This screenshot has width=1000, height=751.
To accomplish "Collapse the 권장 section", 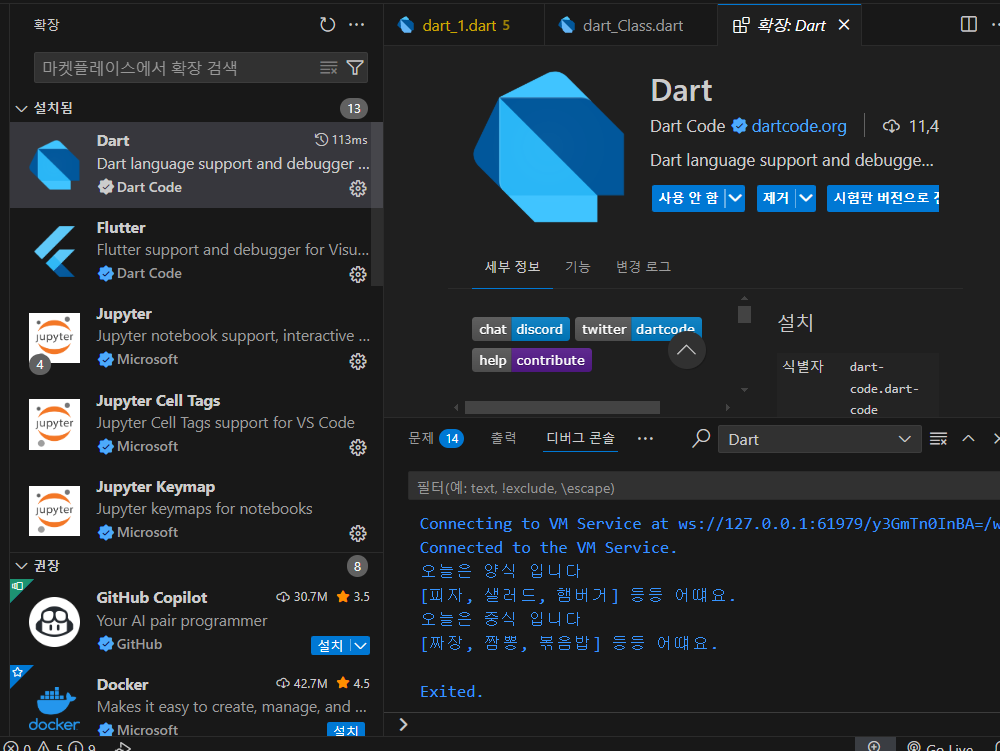I will pos(21,566).
